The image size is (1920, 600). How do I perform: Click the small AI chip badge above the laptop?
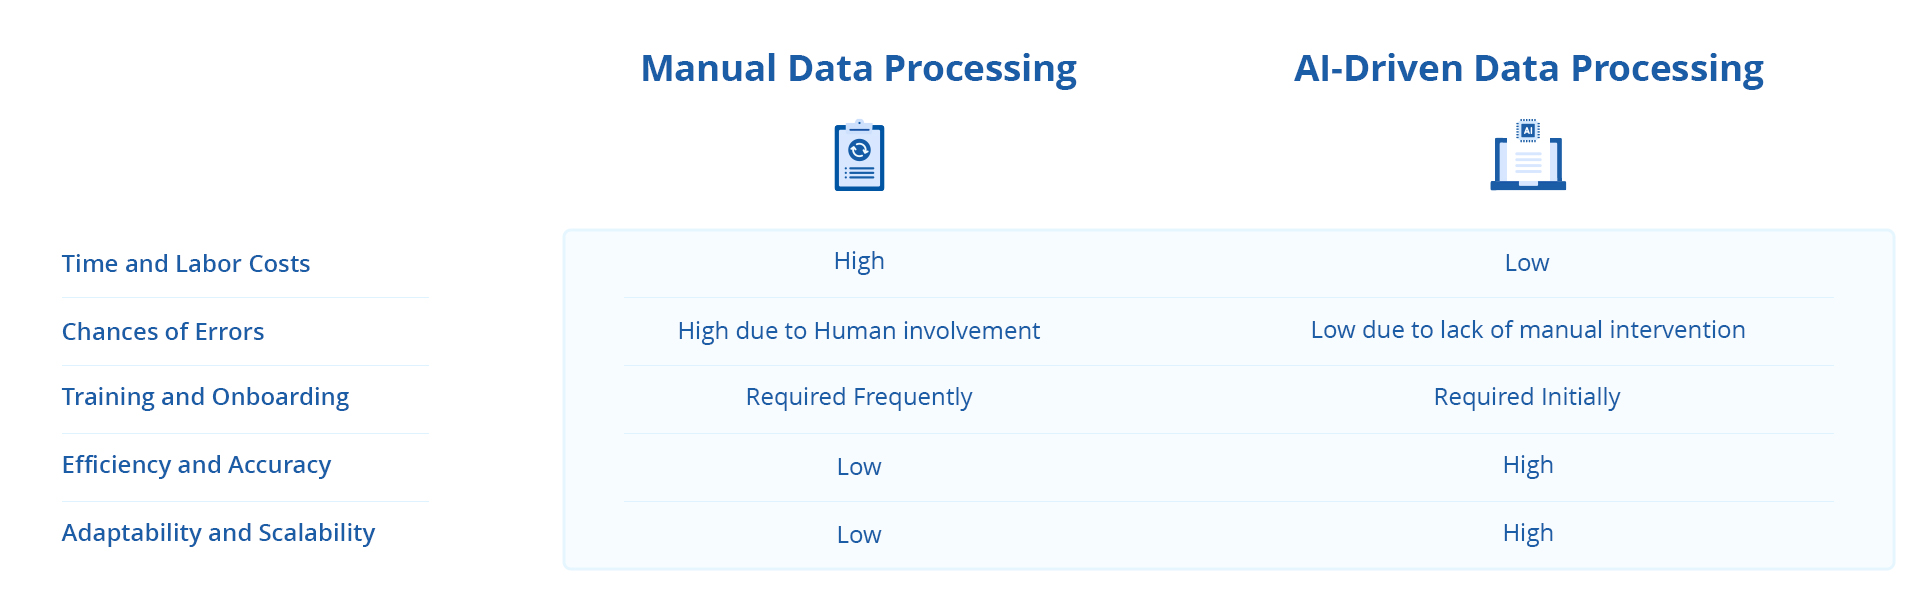pyautogui.click(x=1528, y=130)
